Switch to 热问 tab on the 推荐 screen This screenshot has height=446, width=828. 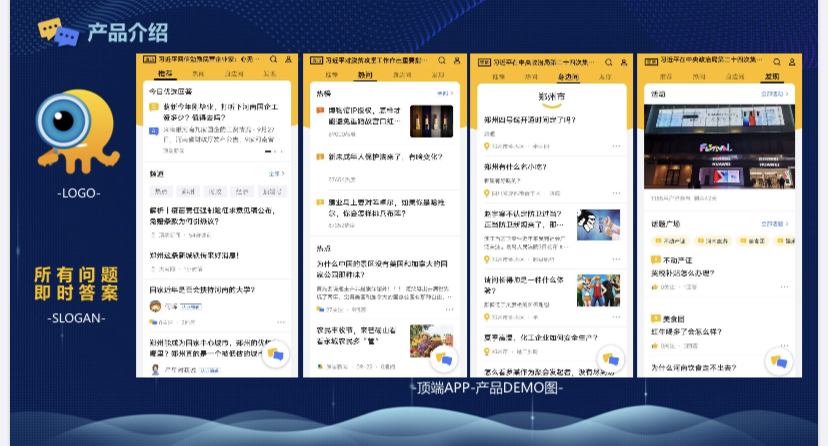pos(199,74)
